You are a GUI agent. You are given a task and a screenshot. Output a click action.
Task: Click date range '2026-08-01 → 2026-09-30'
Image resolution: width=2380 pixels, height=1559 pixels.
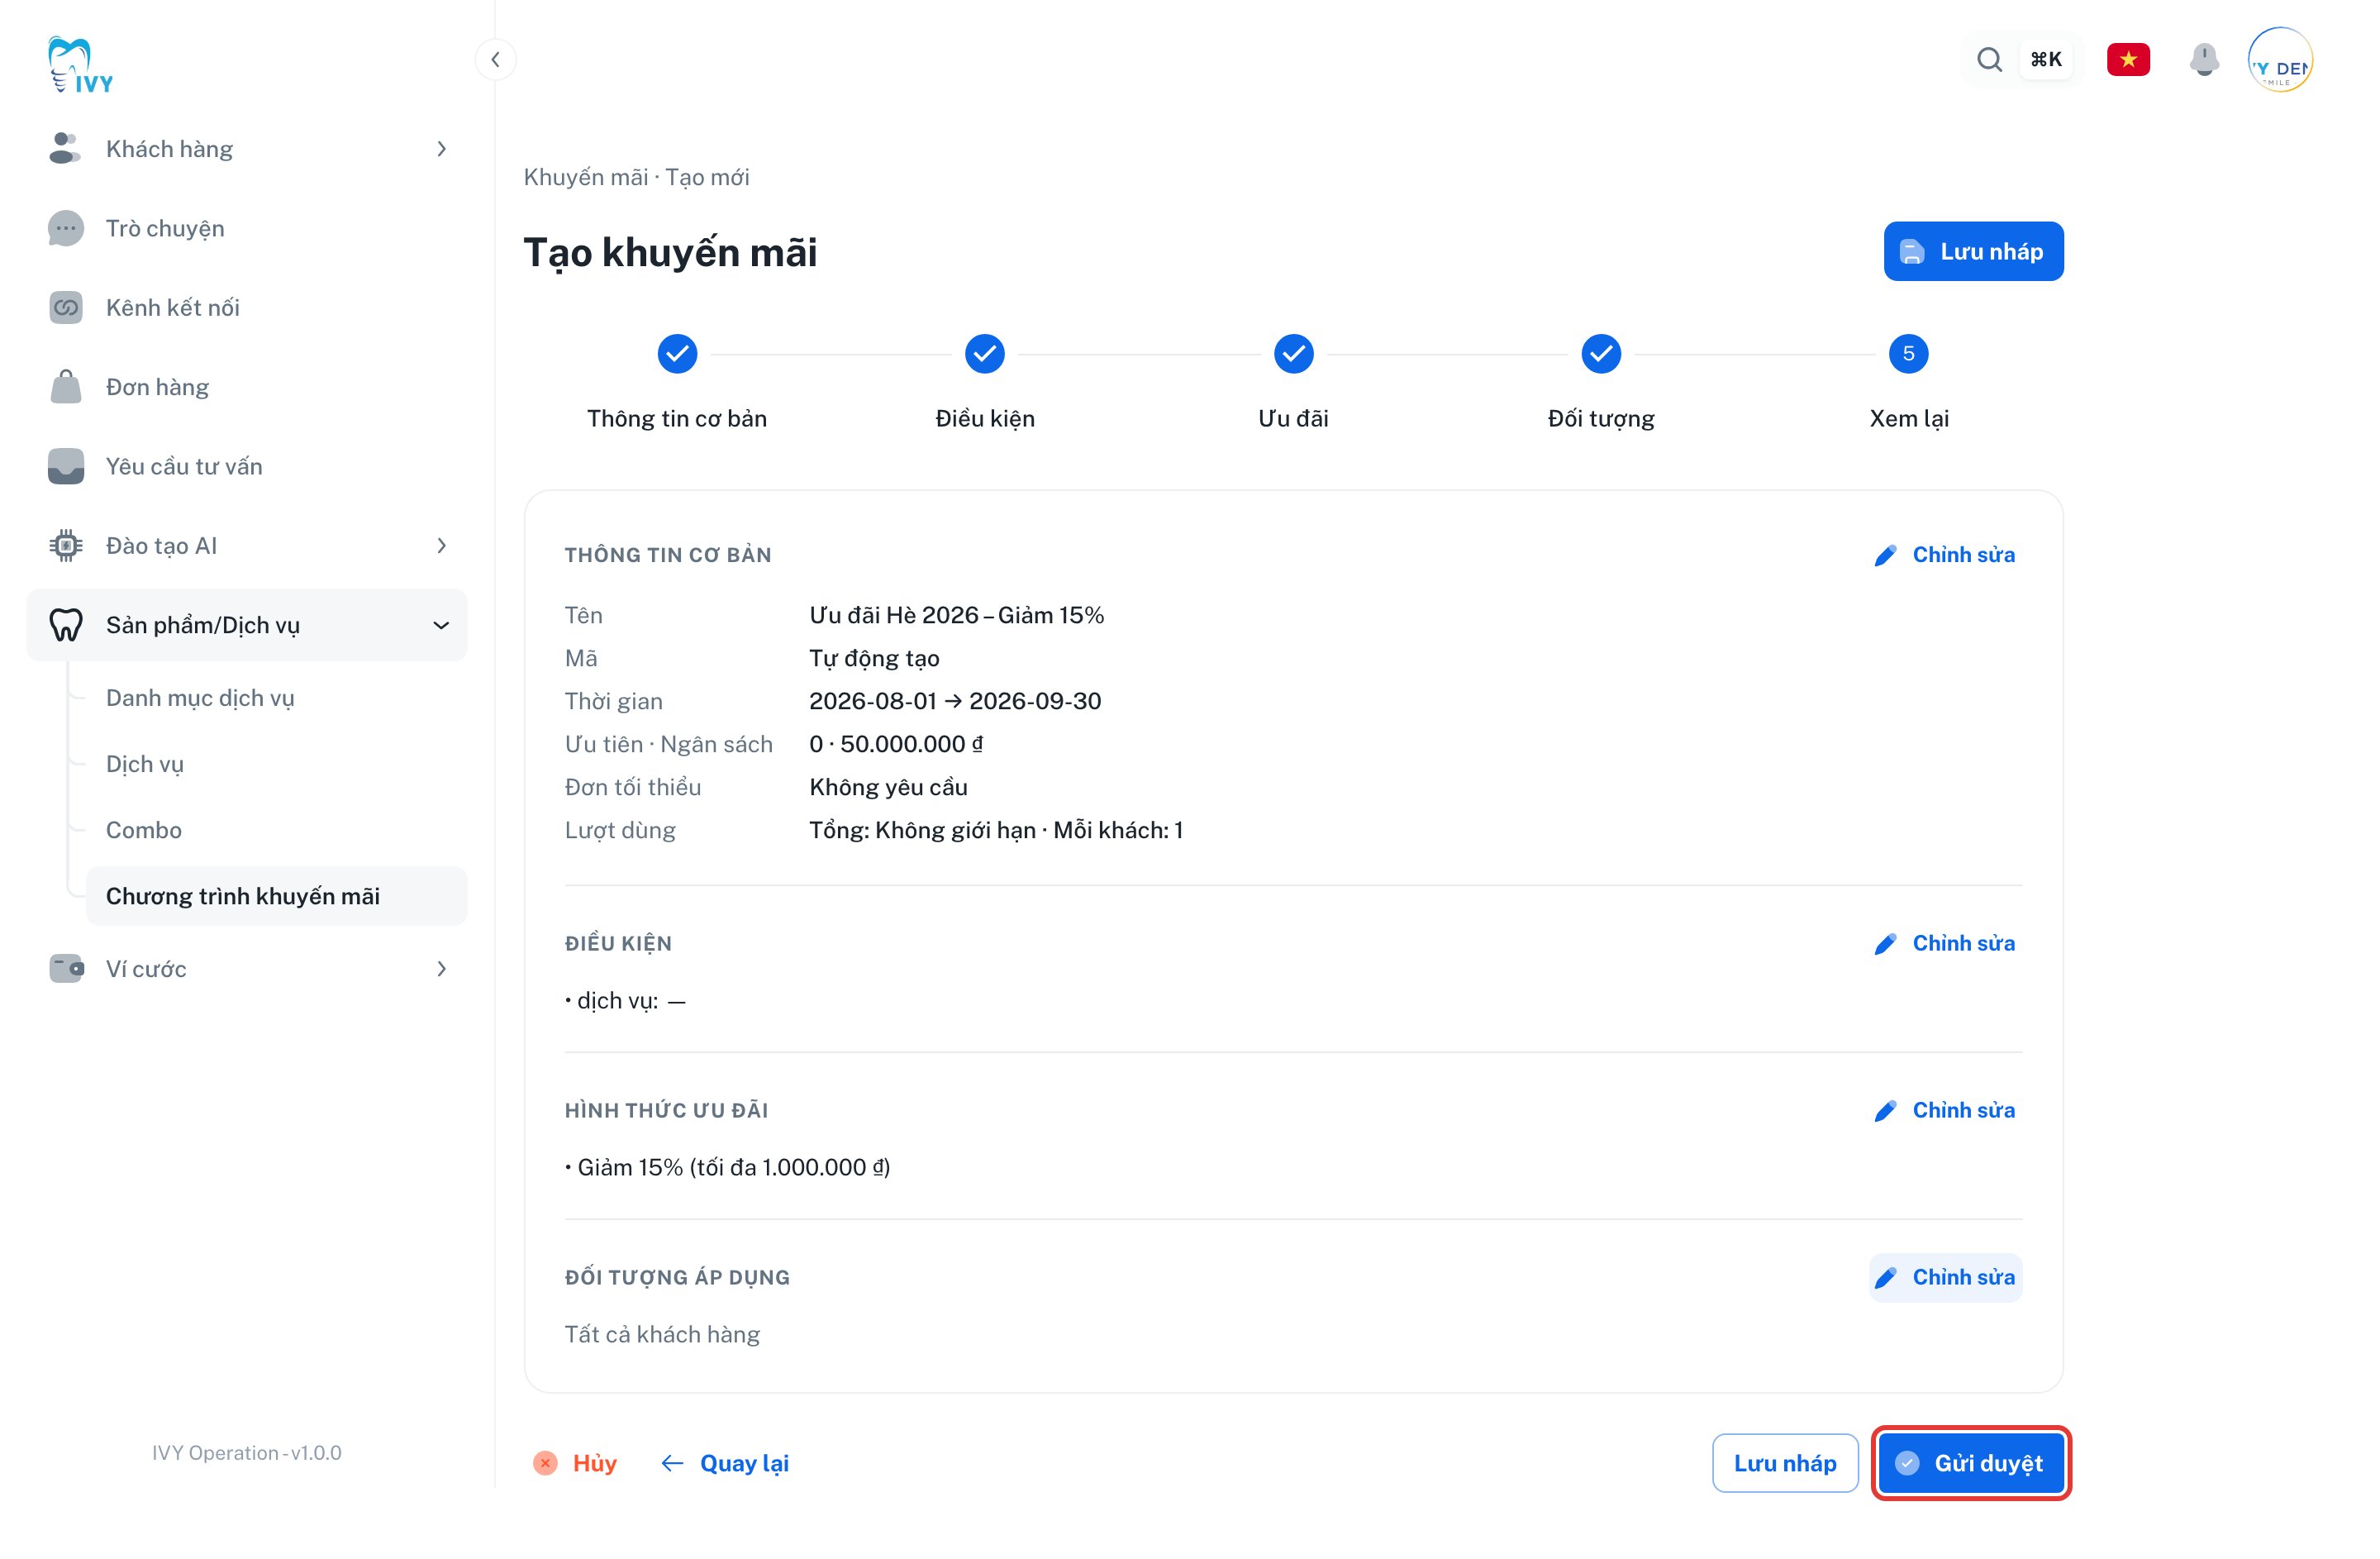click(955, 701)
